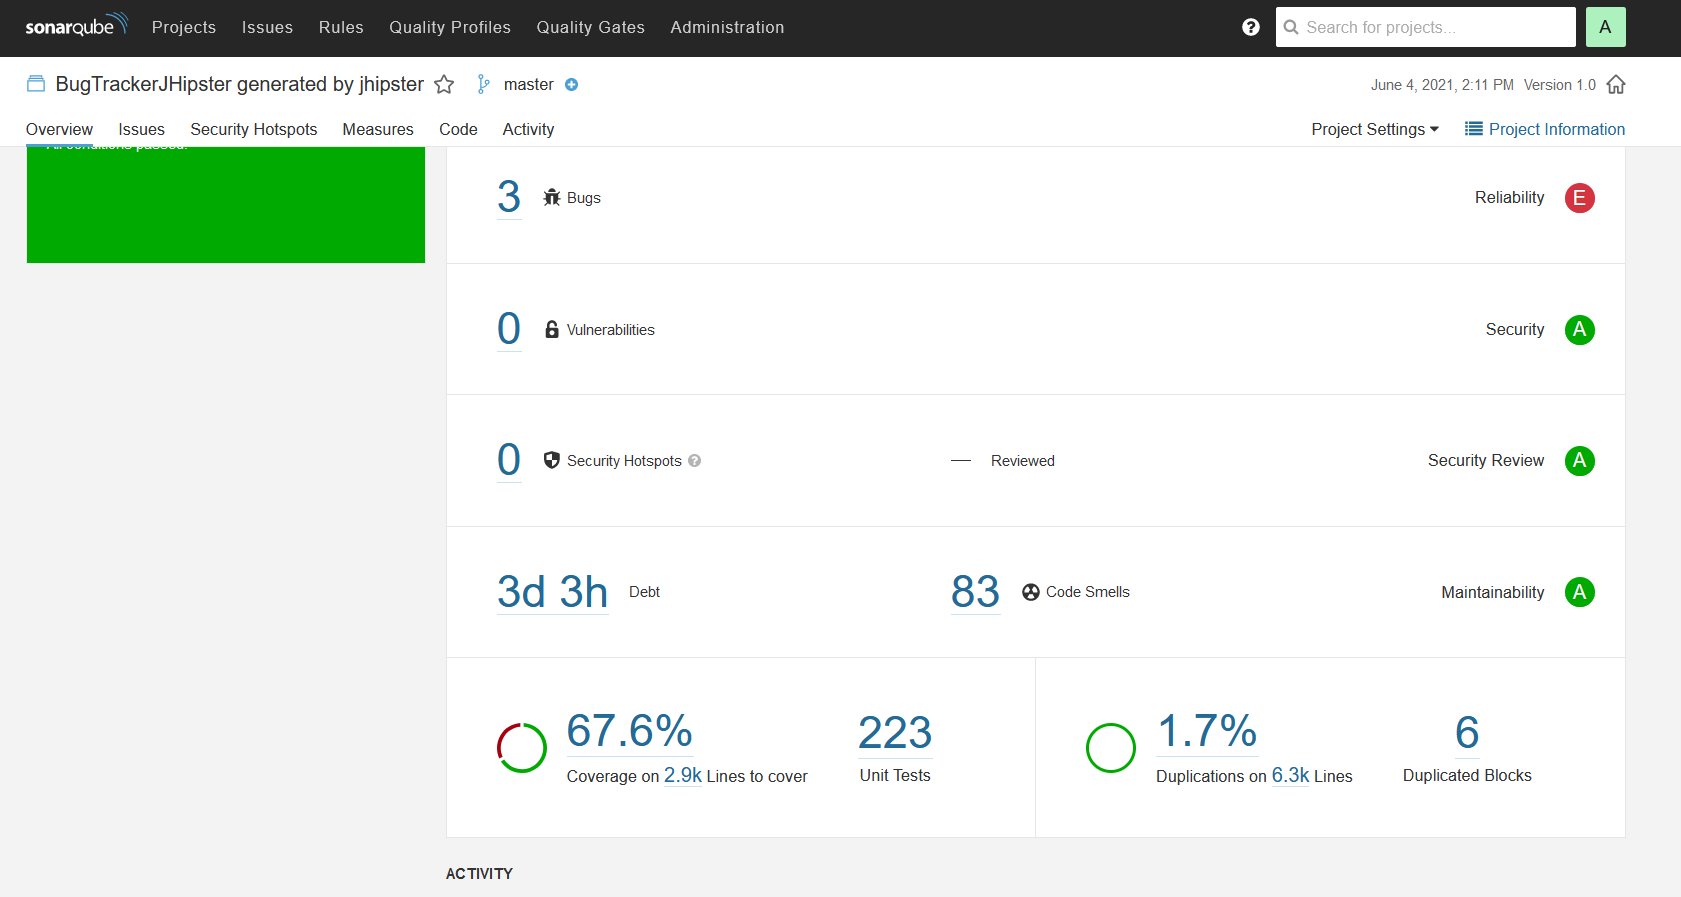Click the red E Reliability rating badge
This screenshot has width=1681, height=897.
[1579, 198]
